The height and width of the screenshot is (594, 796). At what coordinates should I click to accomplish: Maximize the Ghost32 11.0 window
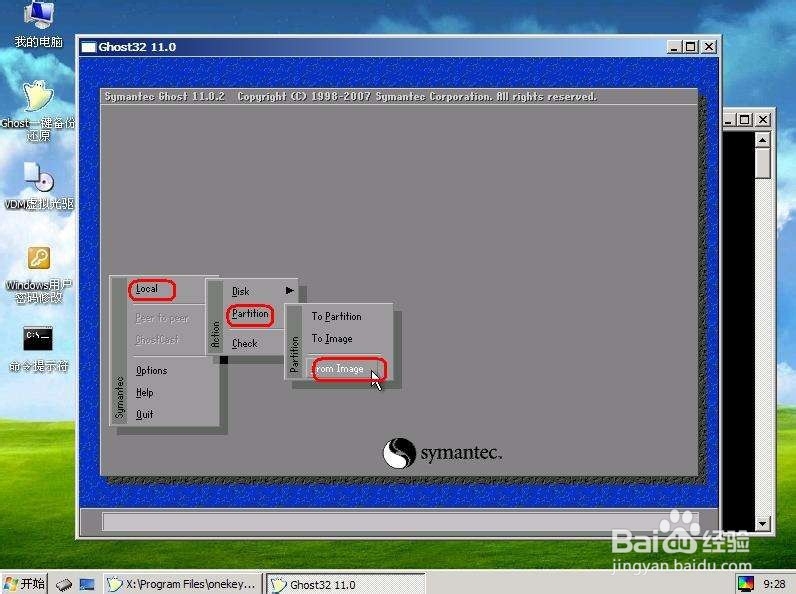pos(690,47)
